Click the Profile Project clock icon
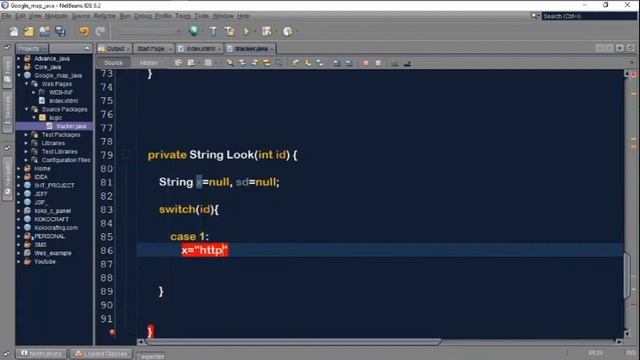 coord(287,31)
